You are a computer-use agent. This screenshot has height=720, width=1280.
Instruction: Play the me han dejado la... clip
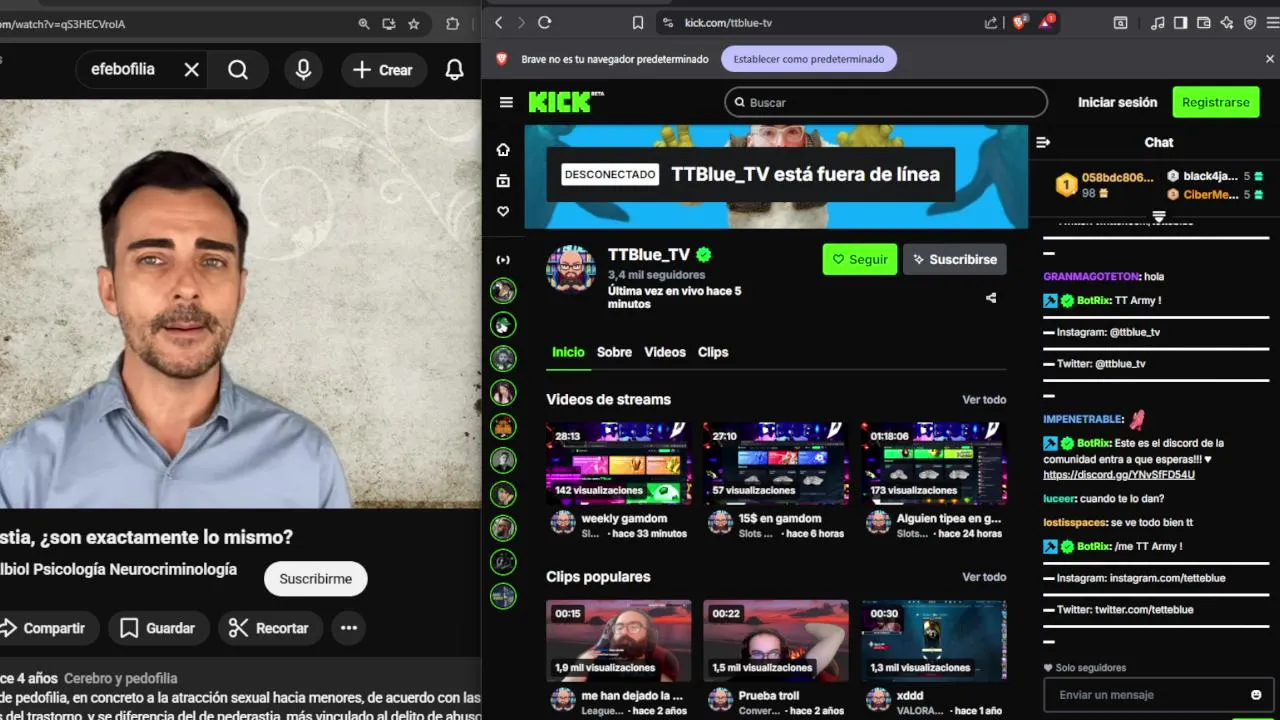tap(618, 640)
